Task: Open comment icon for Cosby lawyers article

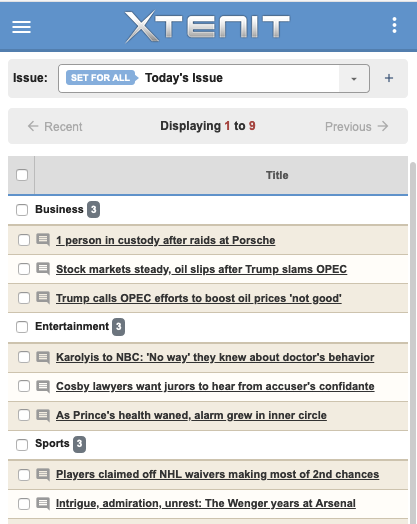Action: (x=43, y=386)
